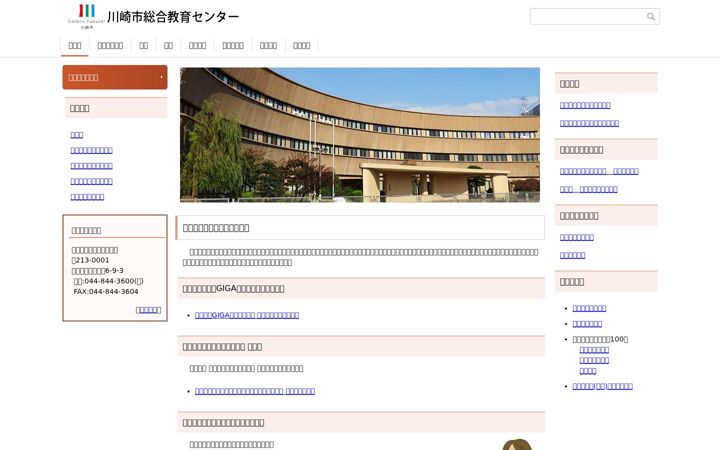Open the 川崎市総合教育センター site title
The width and height of the screenshot is (720, 450).
(173, 17)
